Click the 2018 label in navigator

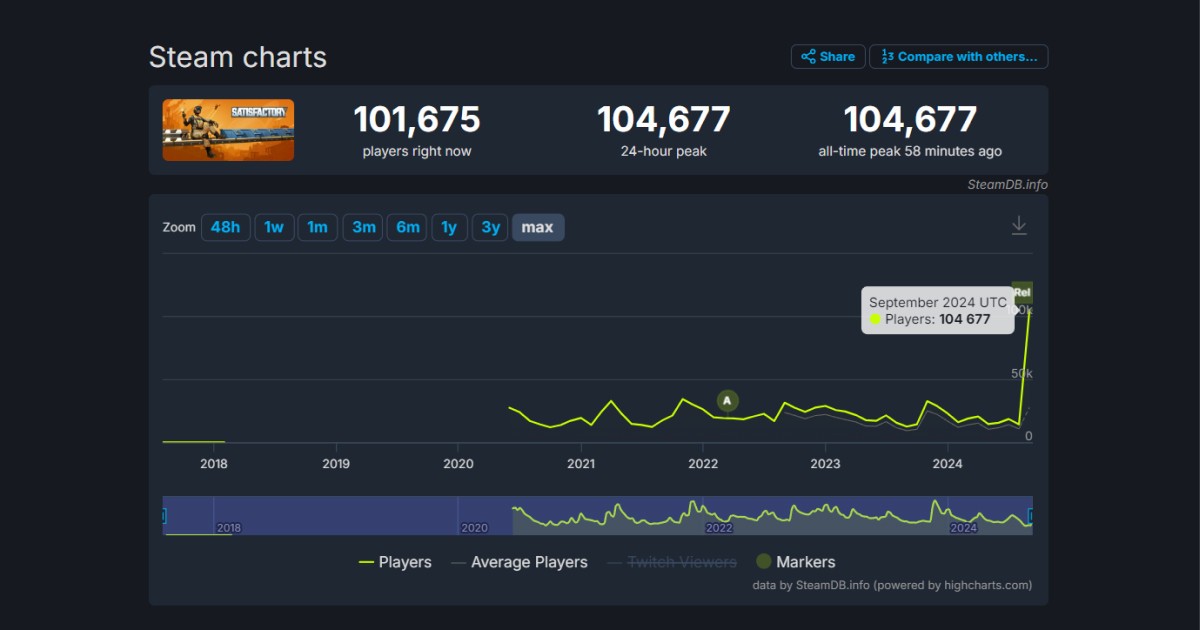(229, 528)
